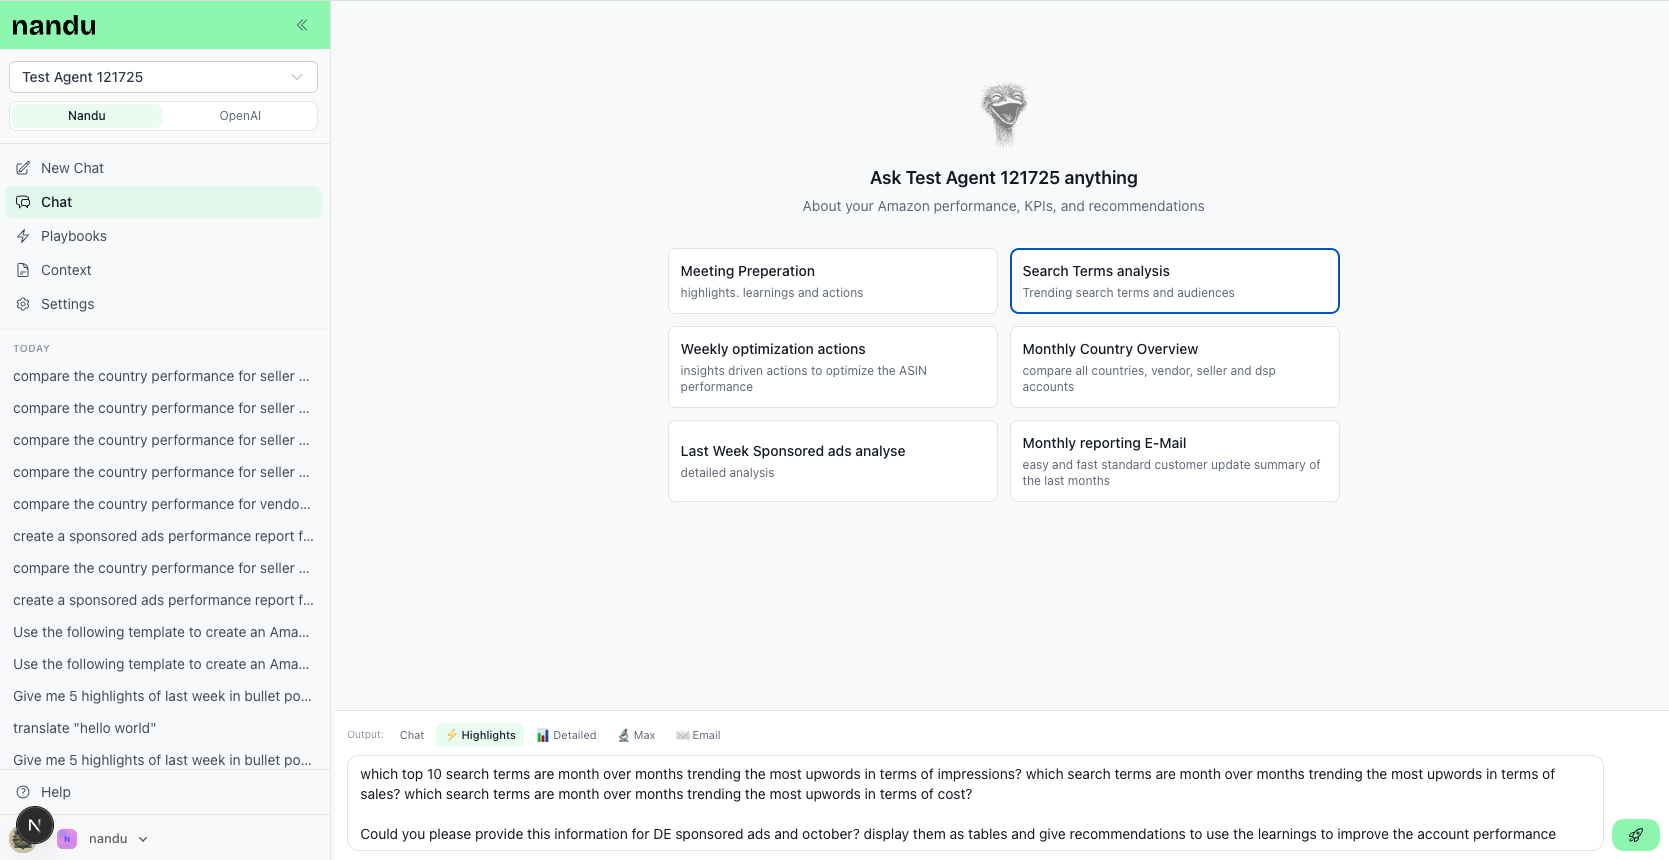Choose the Email output option
1669x860 pixels.
tap(698, 735)
